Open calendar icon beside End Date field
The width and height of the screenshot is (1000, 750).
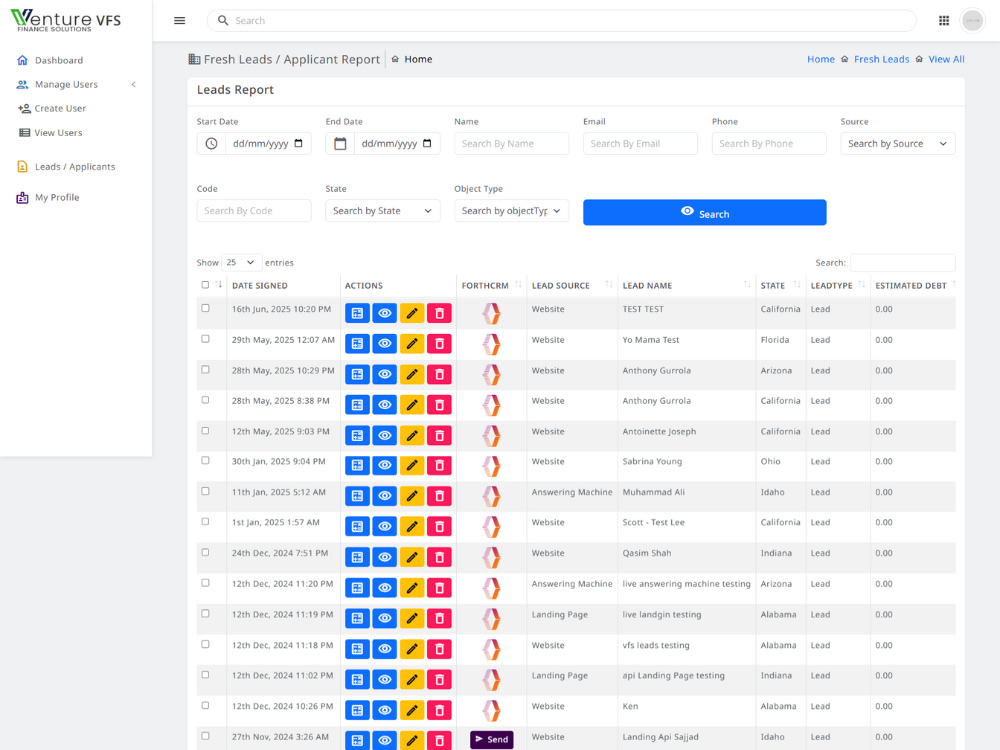click(x=340, y=143)
